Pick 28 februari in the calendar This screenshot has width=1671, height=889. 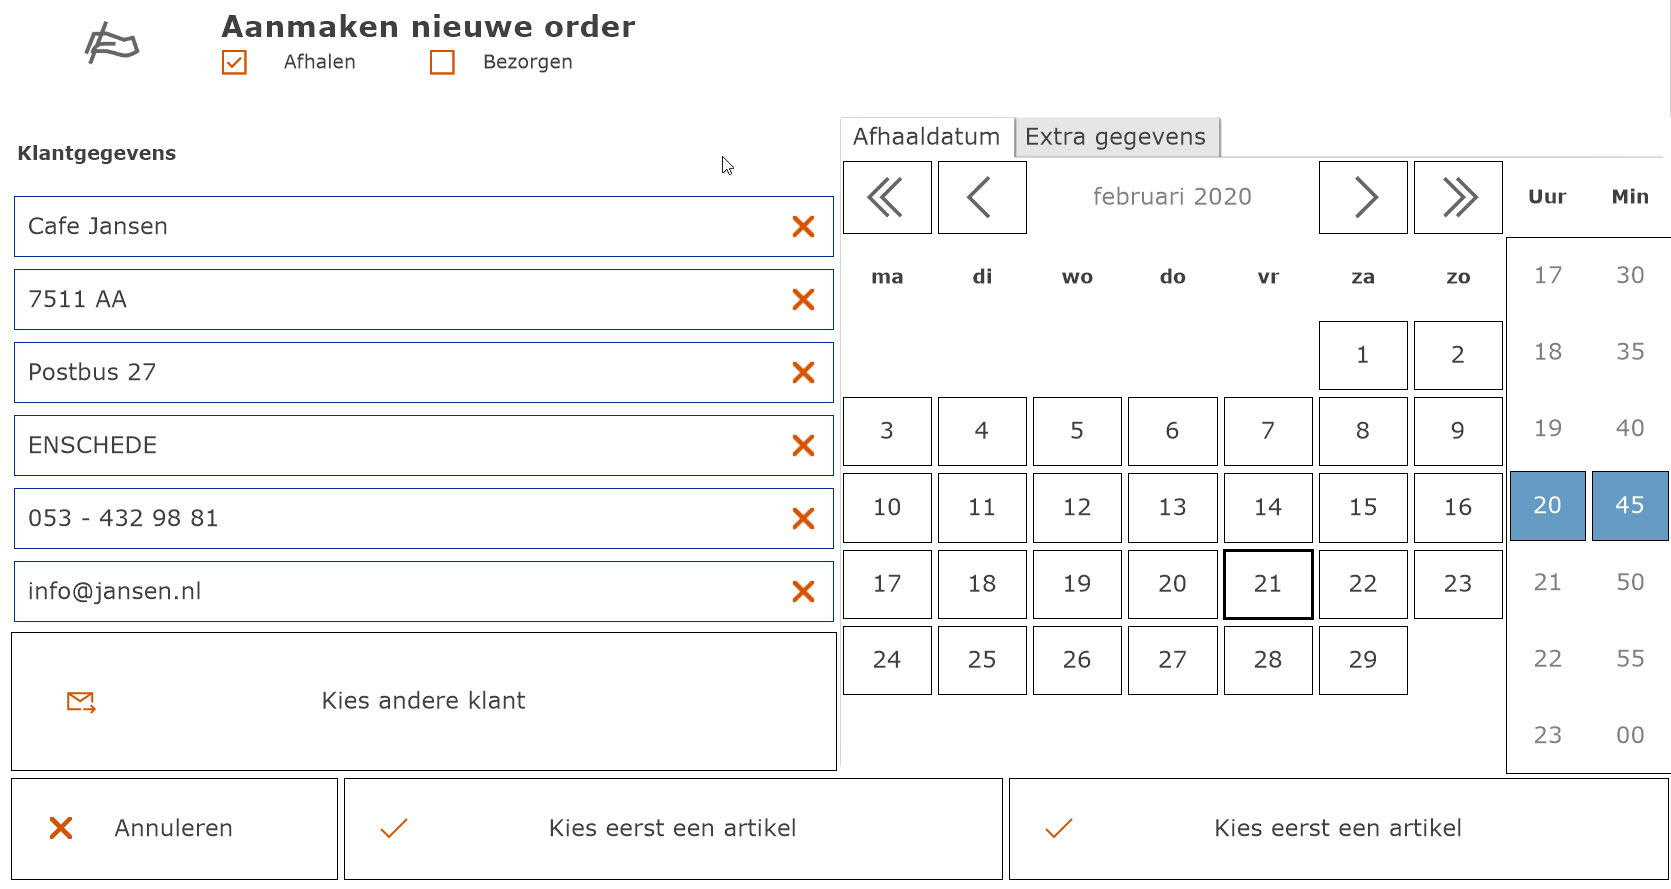(1268, 660)
